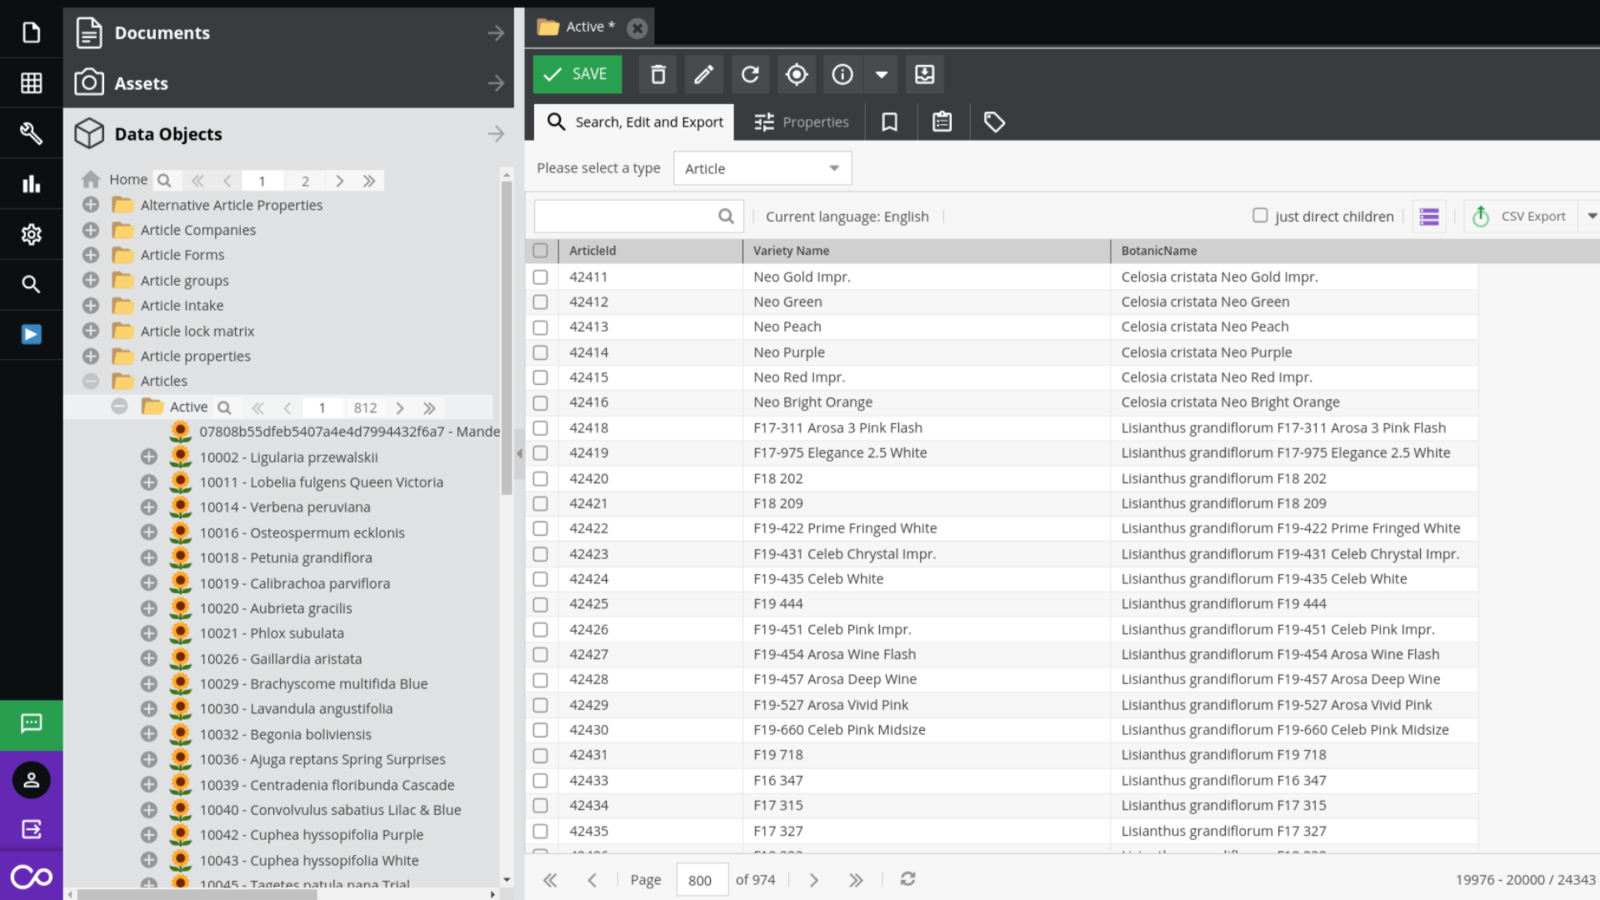This screenshot has height=900, width=1600.
Task: Go to next grid page
Action: click(814, 880)
